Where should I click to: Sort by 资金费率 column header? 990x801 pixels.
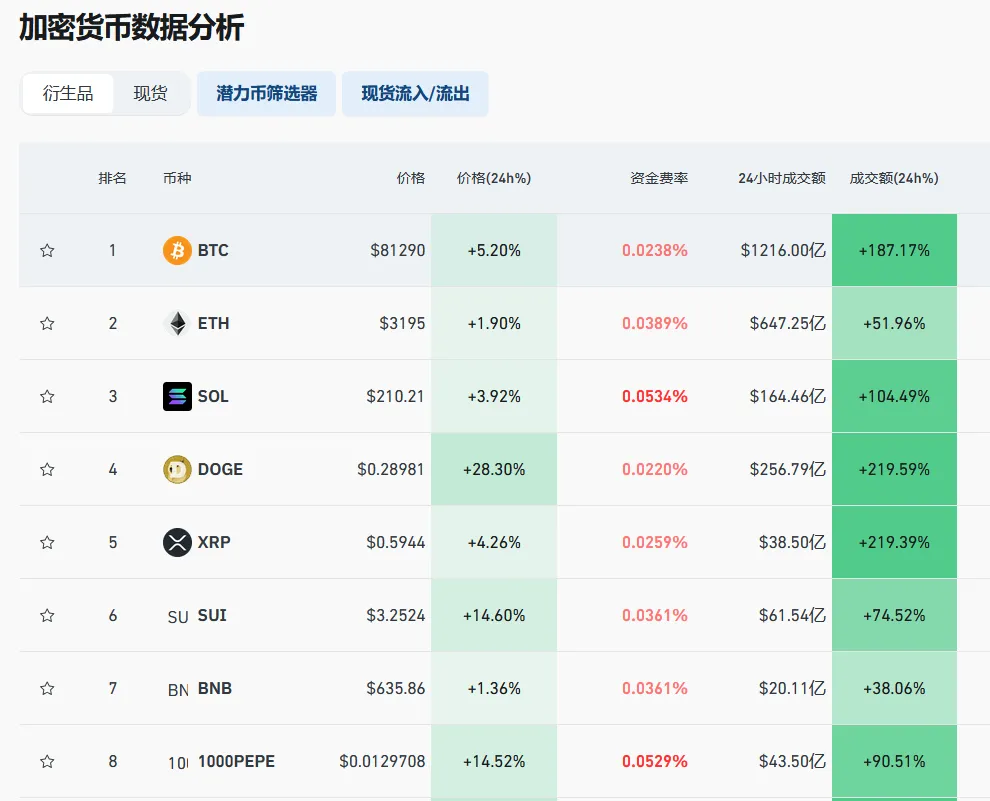coord(659,178)
